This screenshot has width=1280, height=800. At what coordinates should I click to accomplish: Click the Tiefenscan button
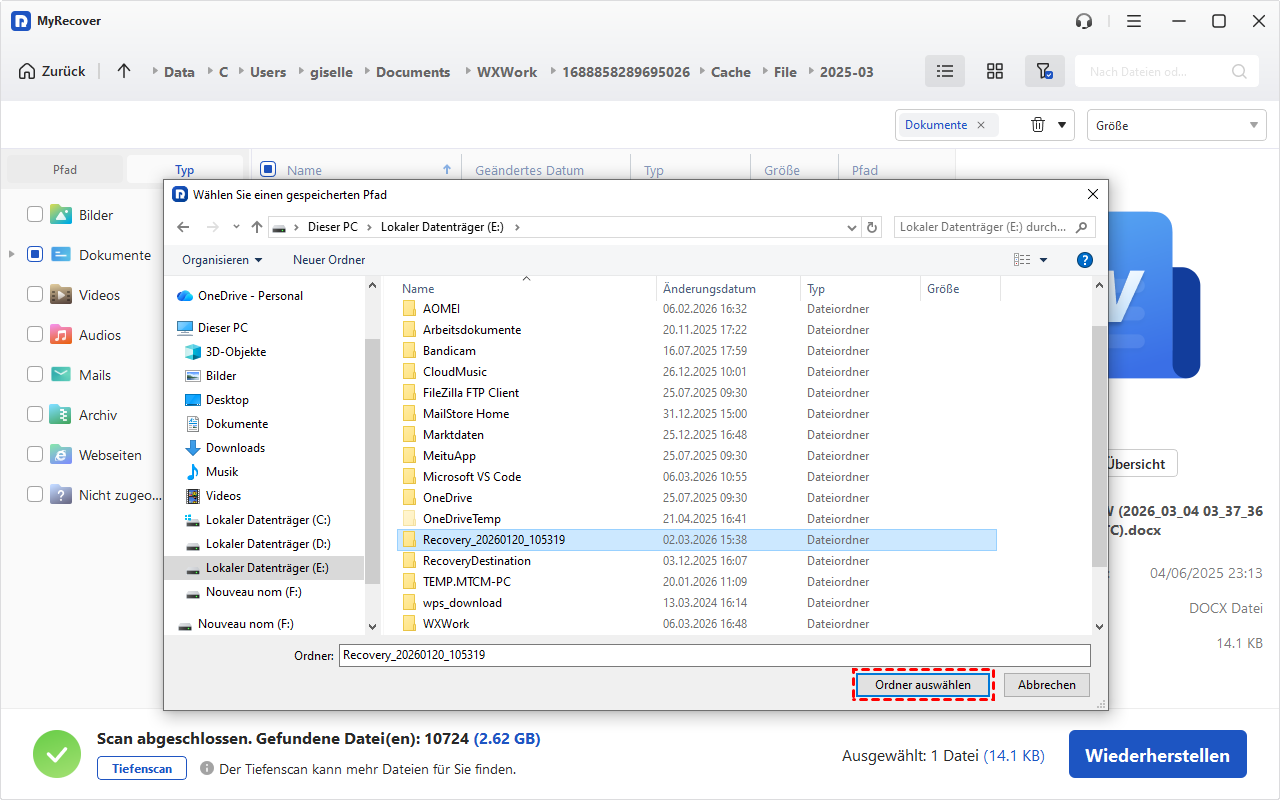click(x=141, y=768)
